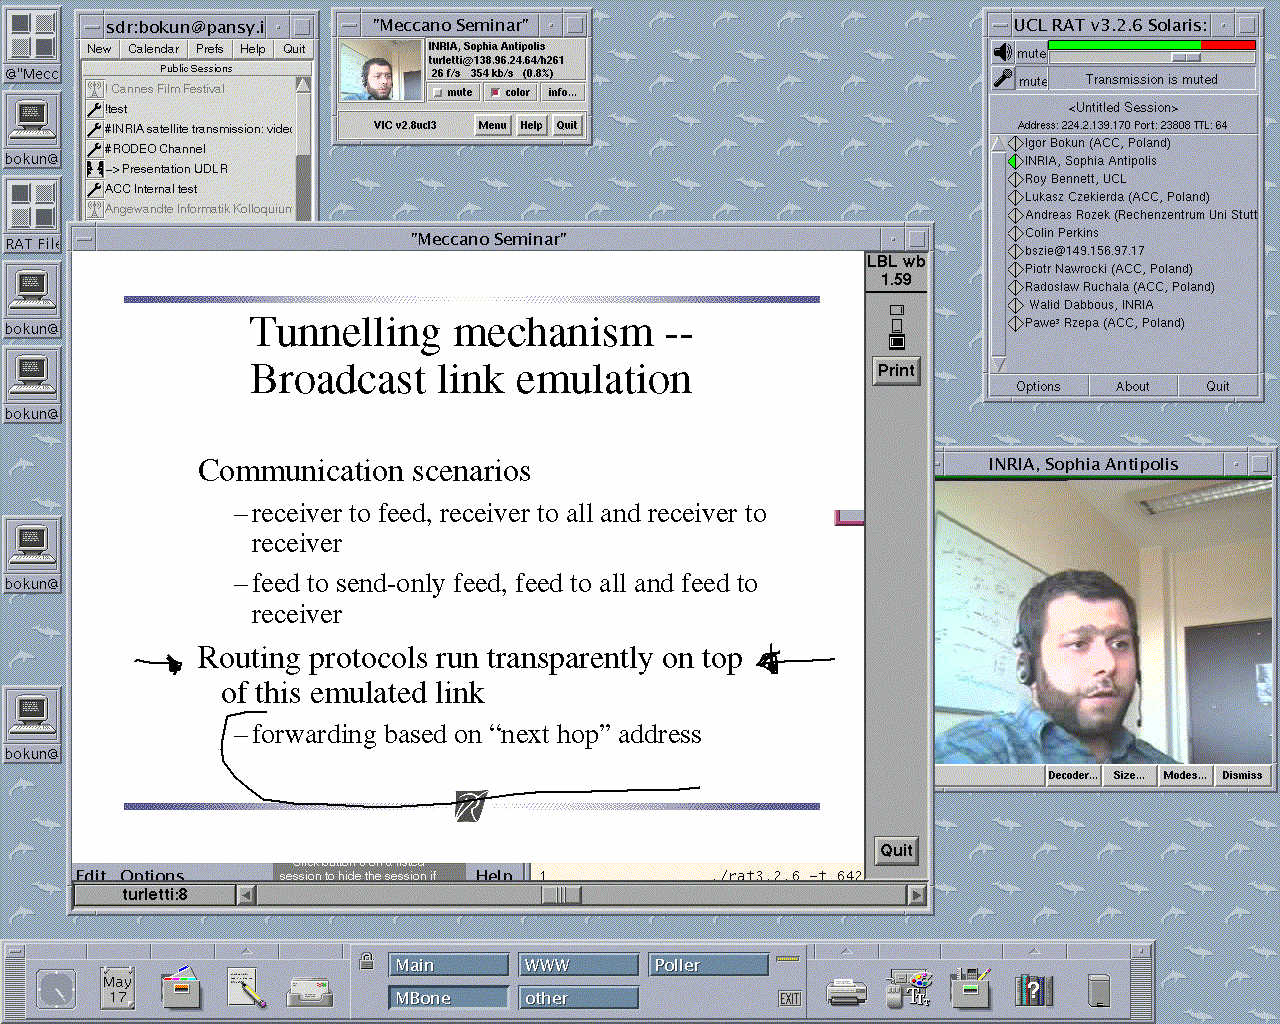
Task: Restore the minimized @"Mecc window icon
Action: (32, 44)
